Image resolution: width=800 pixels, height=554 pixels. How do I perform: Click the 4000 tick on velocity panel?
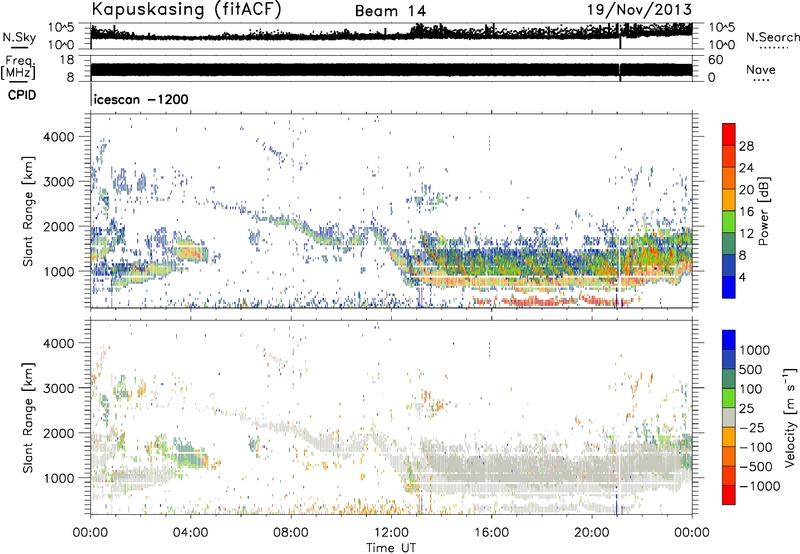[59, 343]
